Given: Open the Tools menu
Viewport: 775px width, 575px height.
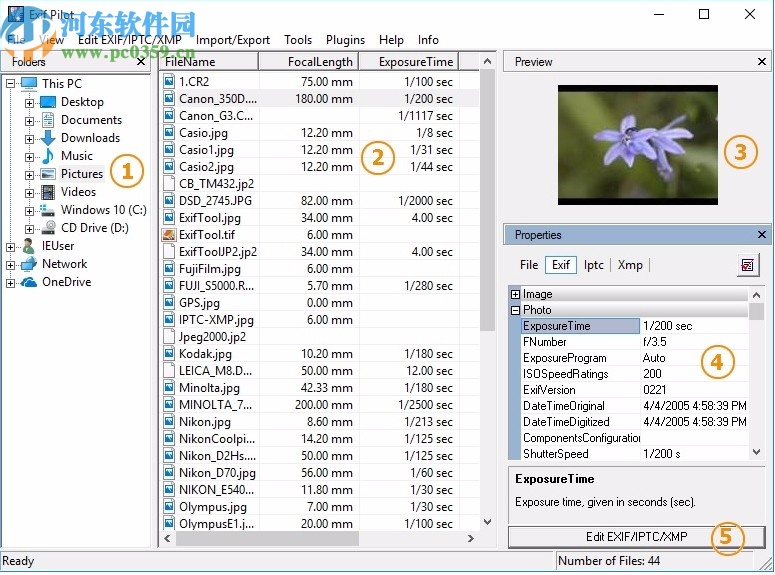Looking at the screenshot, I should click(x=298, y=40).
